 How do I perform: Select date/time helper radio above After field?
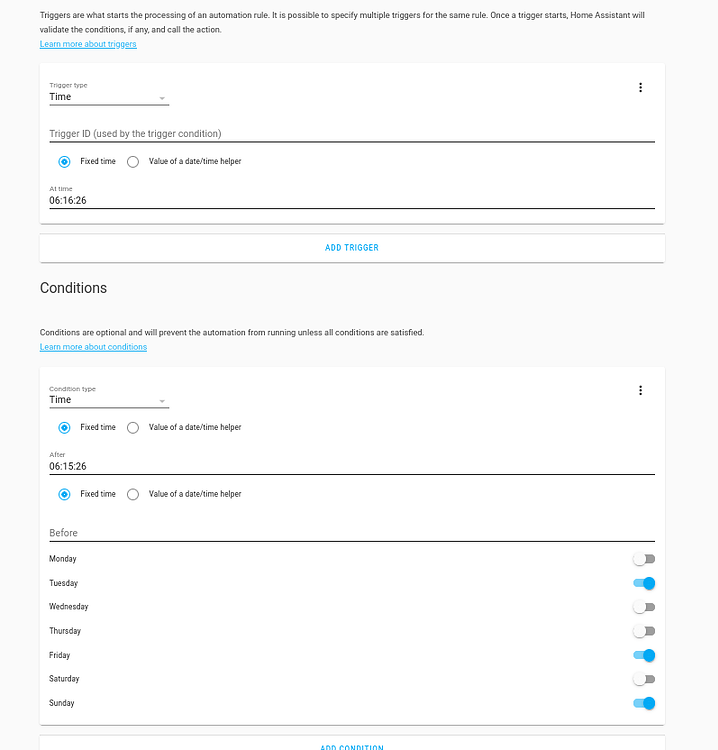[133, 428]
